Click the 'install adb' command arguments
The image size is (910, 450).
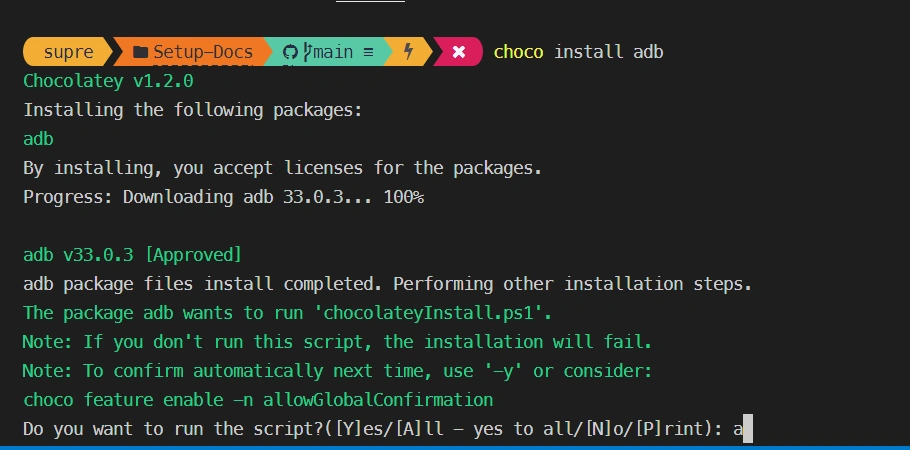(x=608, y=51)
